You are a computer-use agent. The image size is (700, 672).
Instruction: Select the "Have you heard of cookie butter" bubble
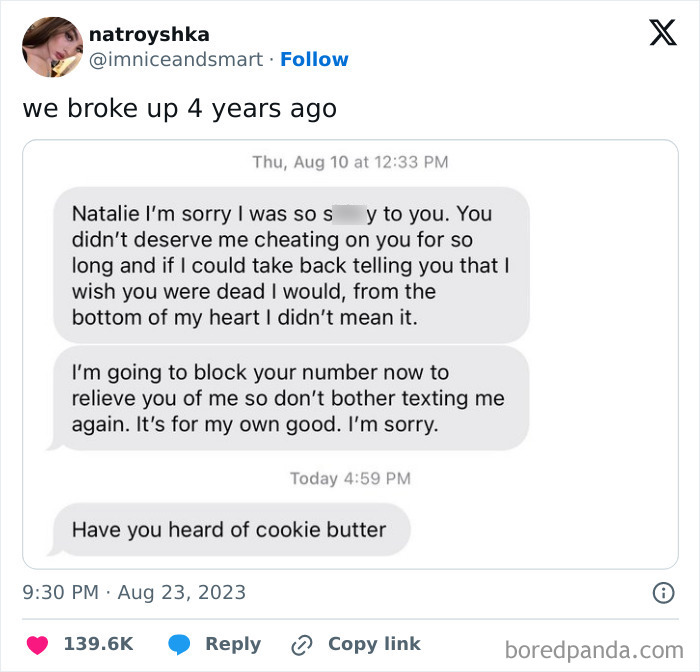[x=228, y=529]
